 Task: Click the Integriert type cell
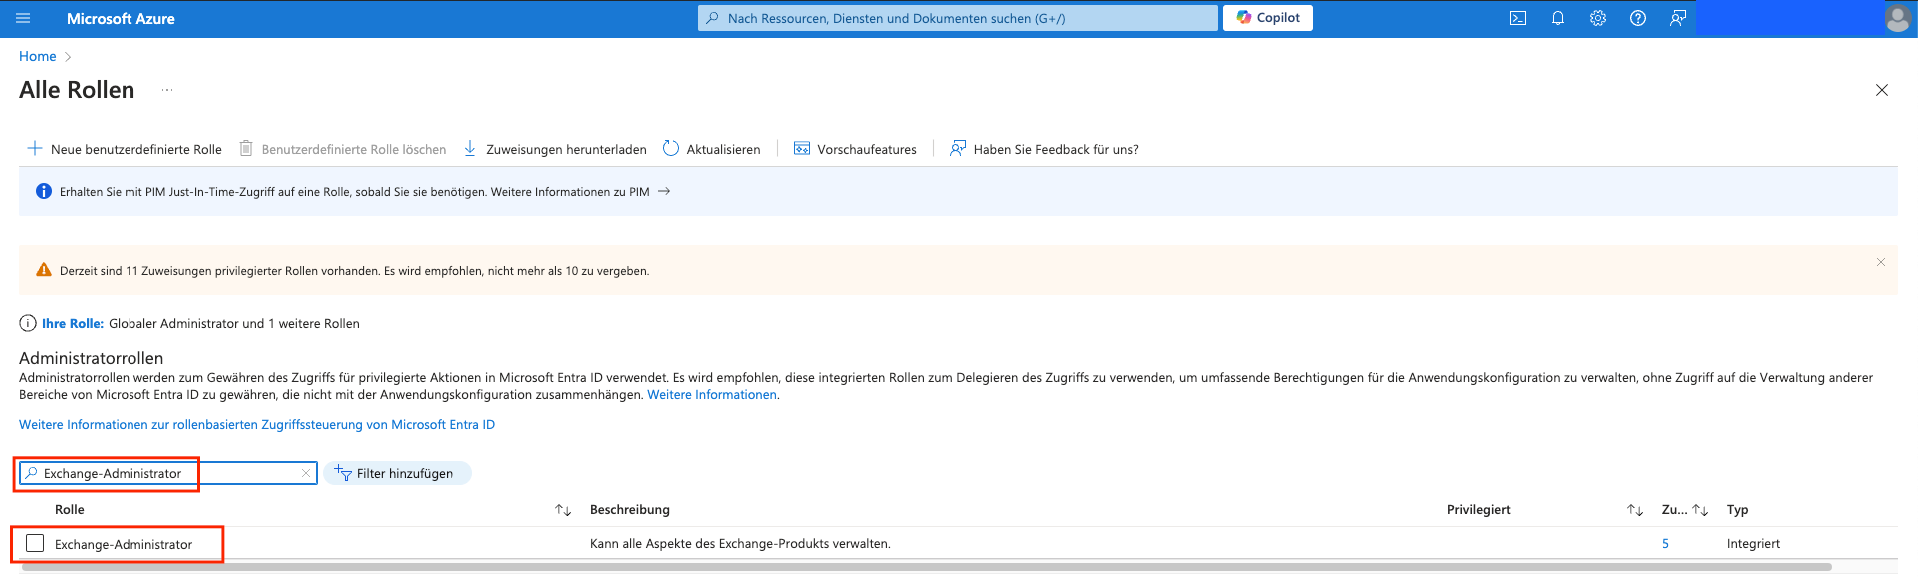[x=1754, y=544]
